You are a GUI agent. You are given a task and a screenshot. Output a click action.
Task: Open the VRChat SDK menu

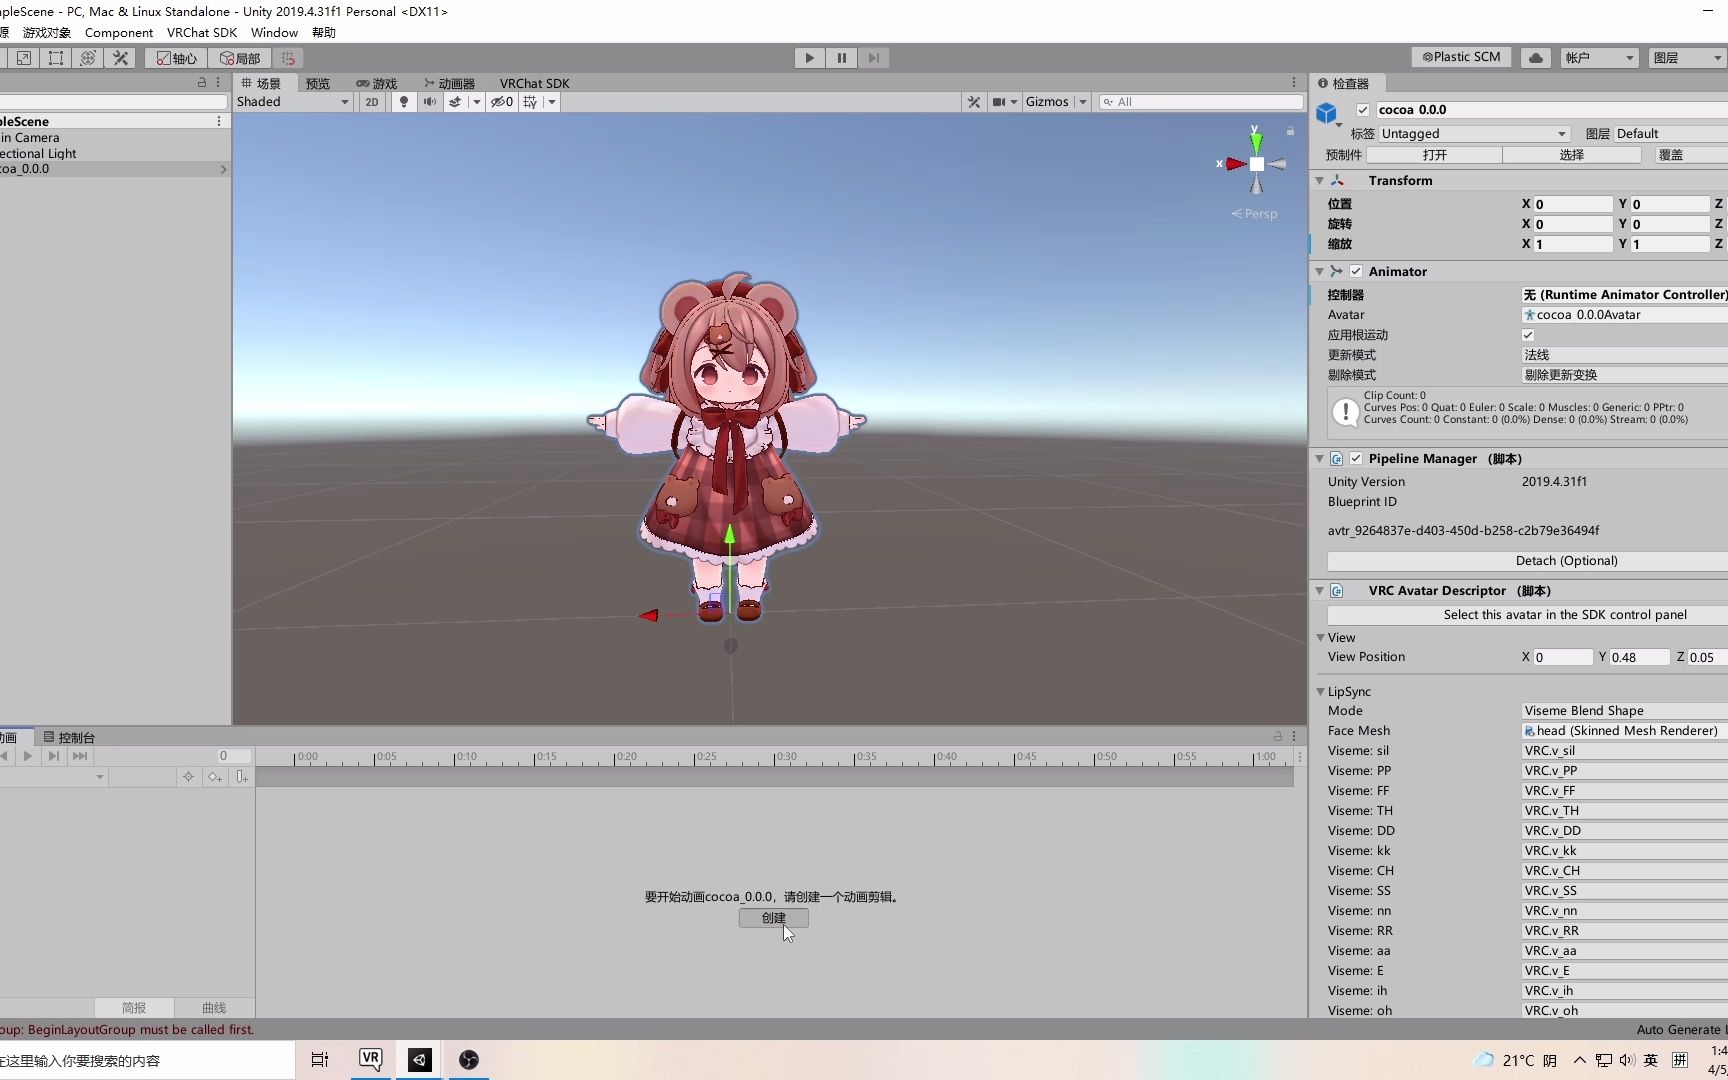tap(202, 33)
